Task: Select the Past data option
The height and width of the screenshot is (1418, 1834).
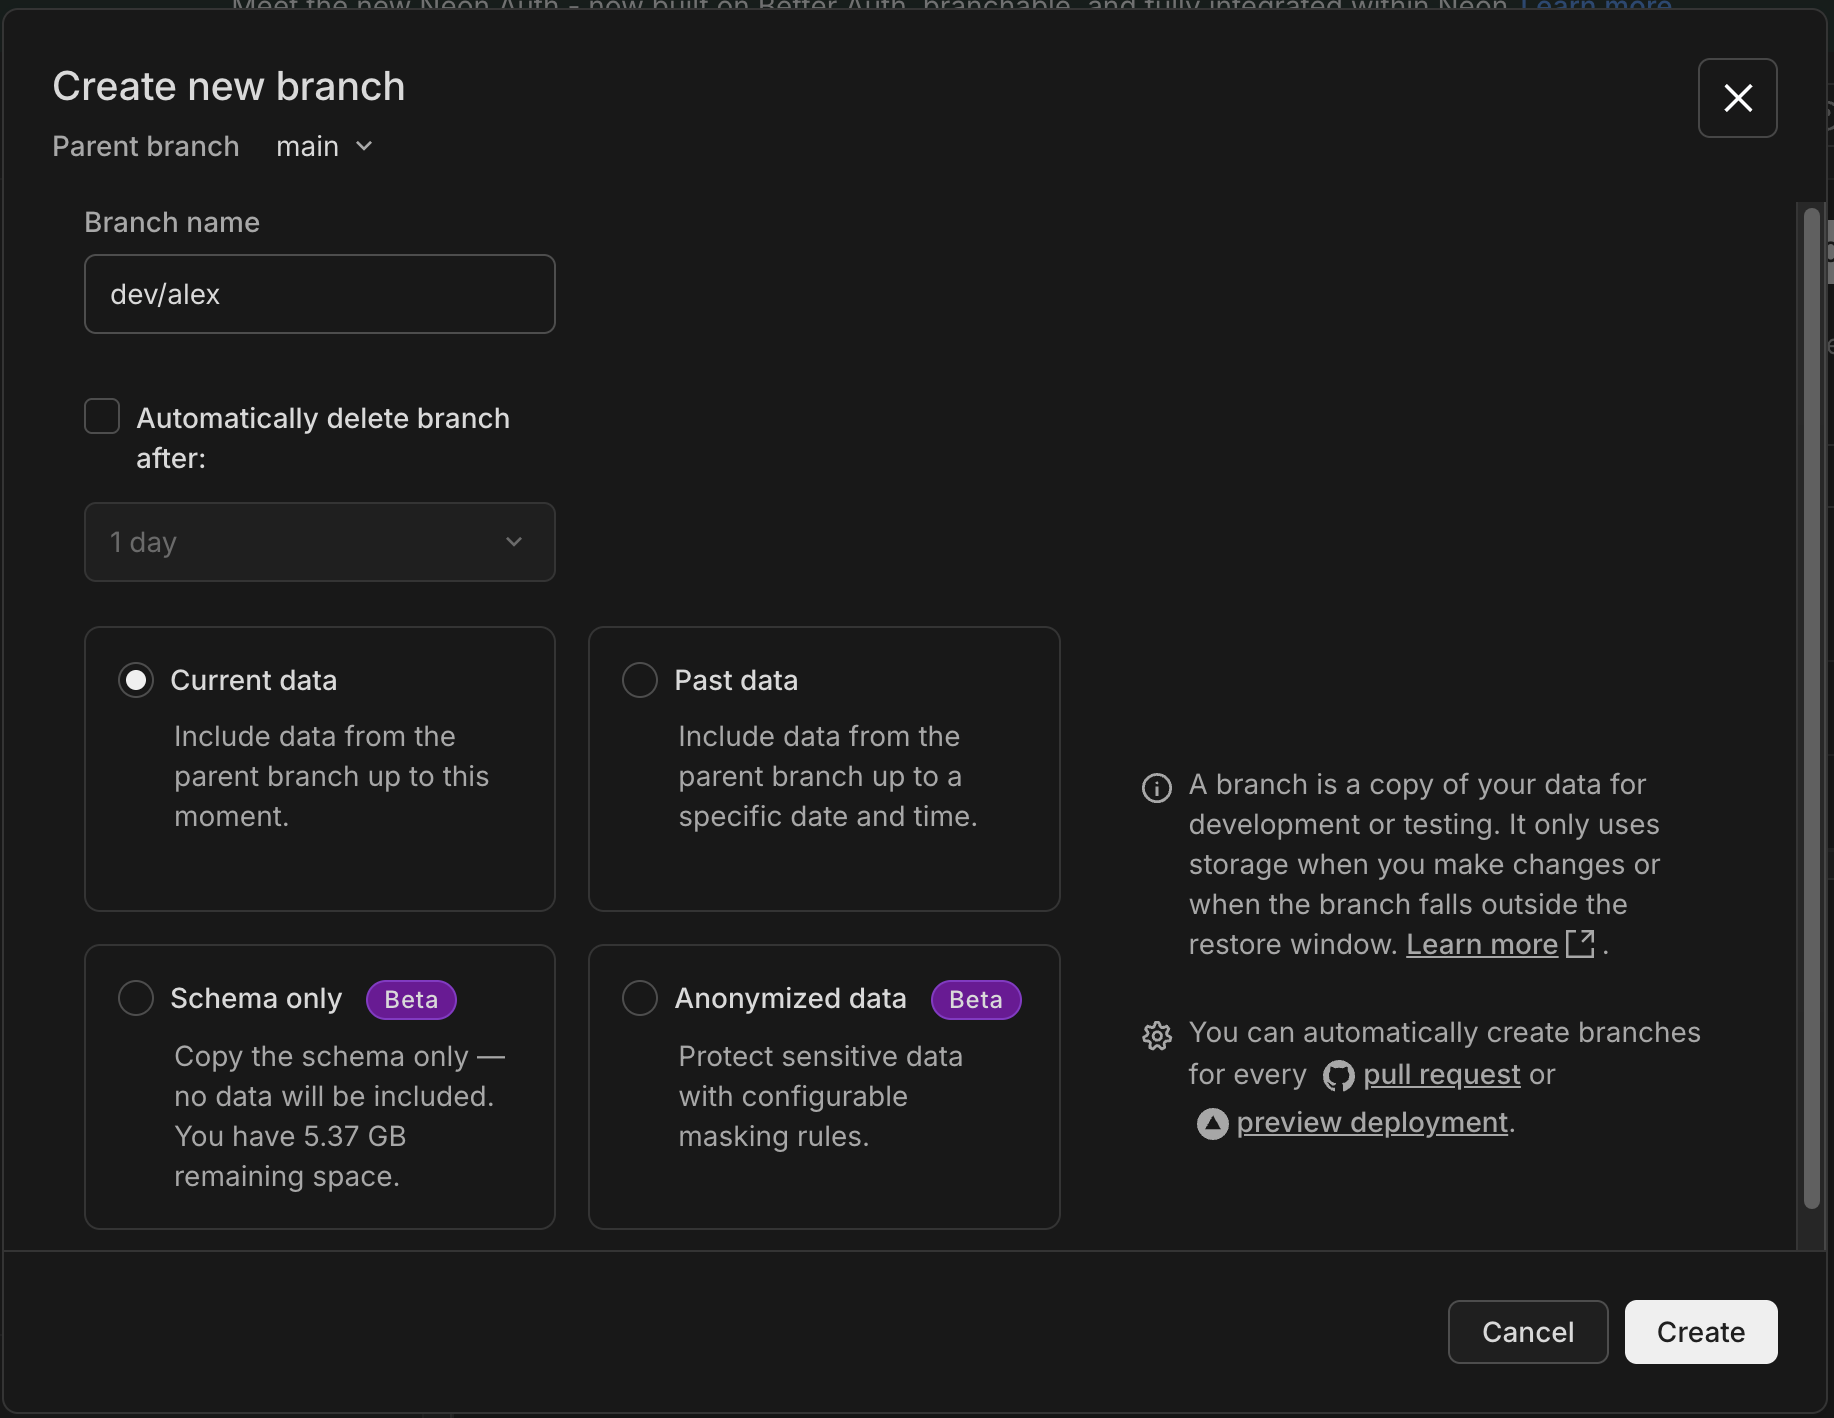Action: 640,679
